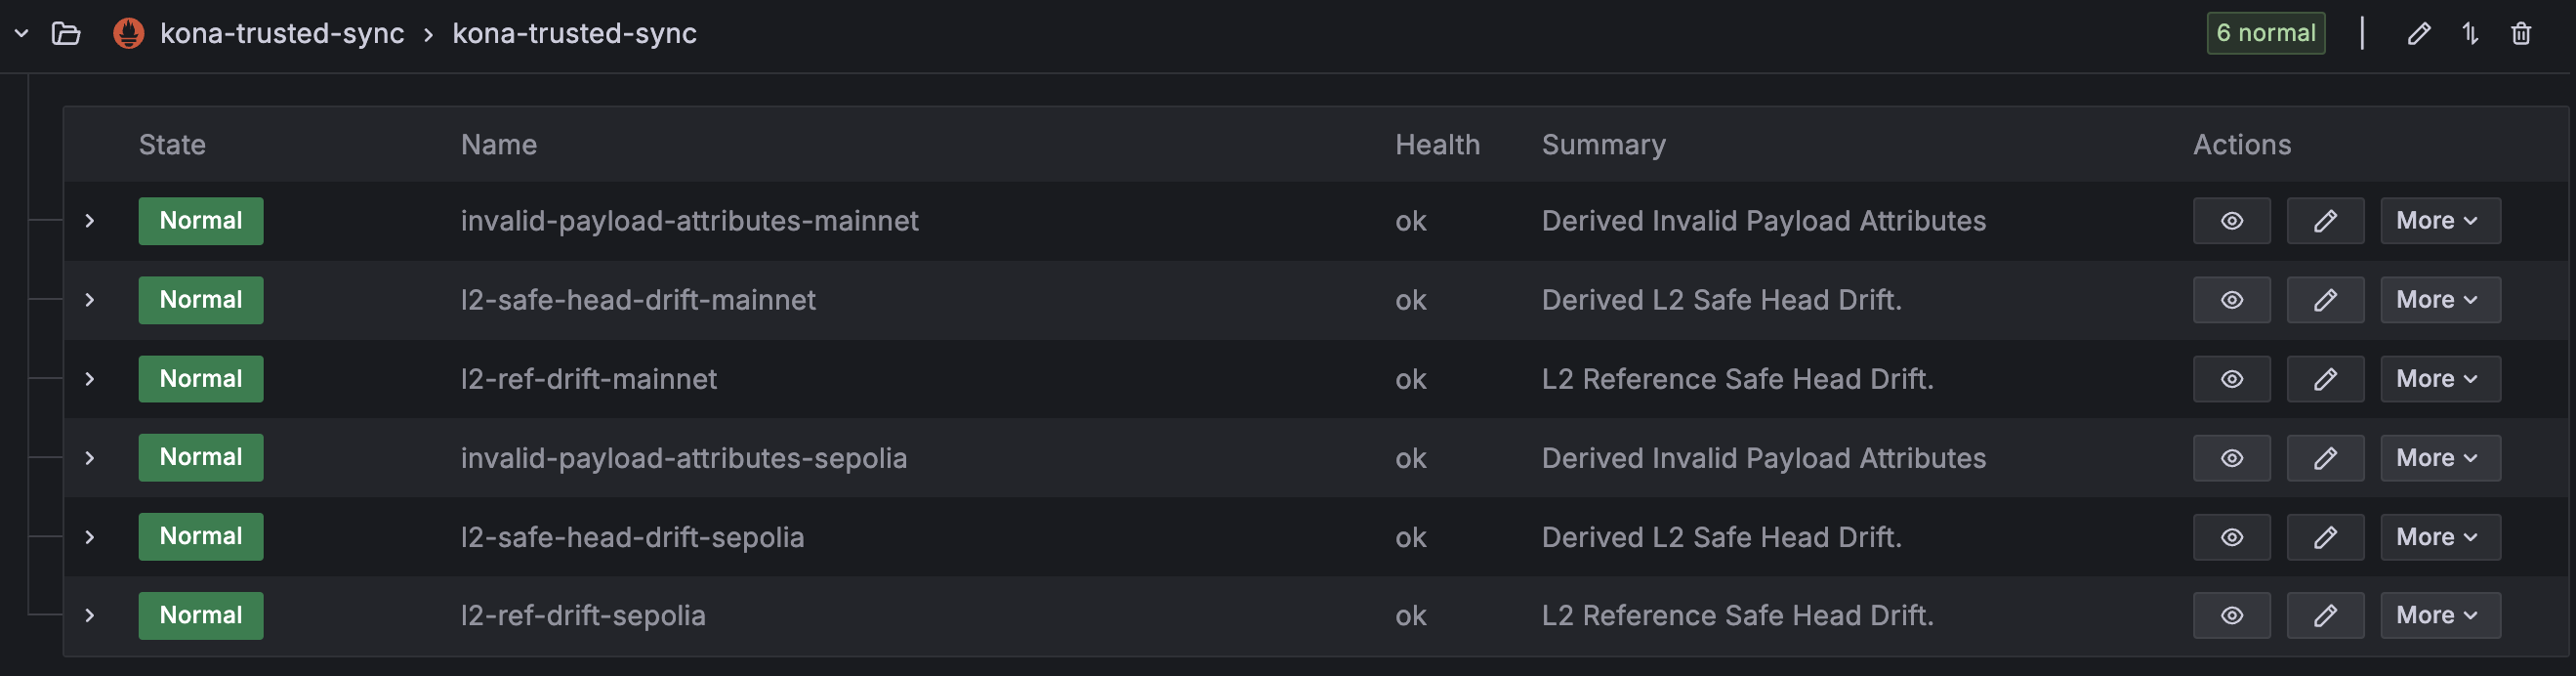View the l2-safe-head-drift-mainnet rule via eye icon
2576x676 pixels.
(x=2232, y=300)
